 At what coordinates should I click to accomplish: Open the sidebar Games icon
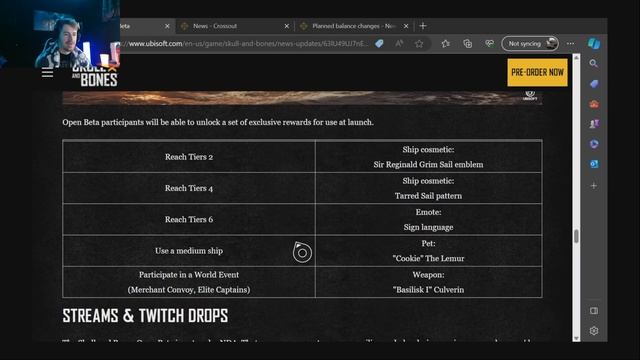click(x=594, y=124)
